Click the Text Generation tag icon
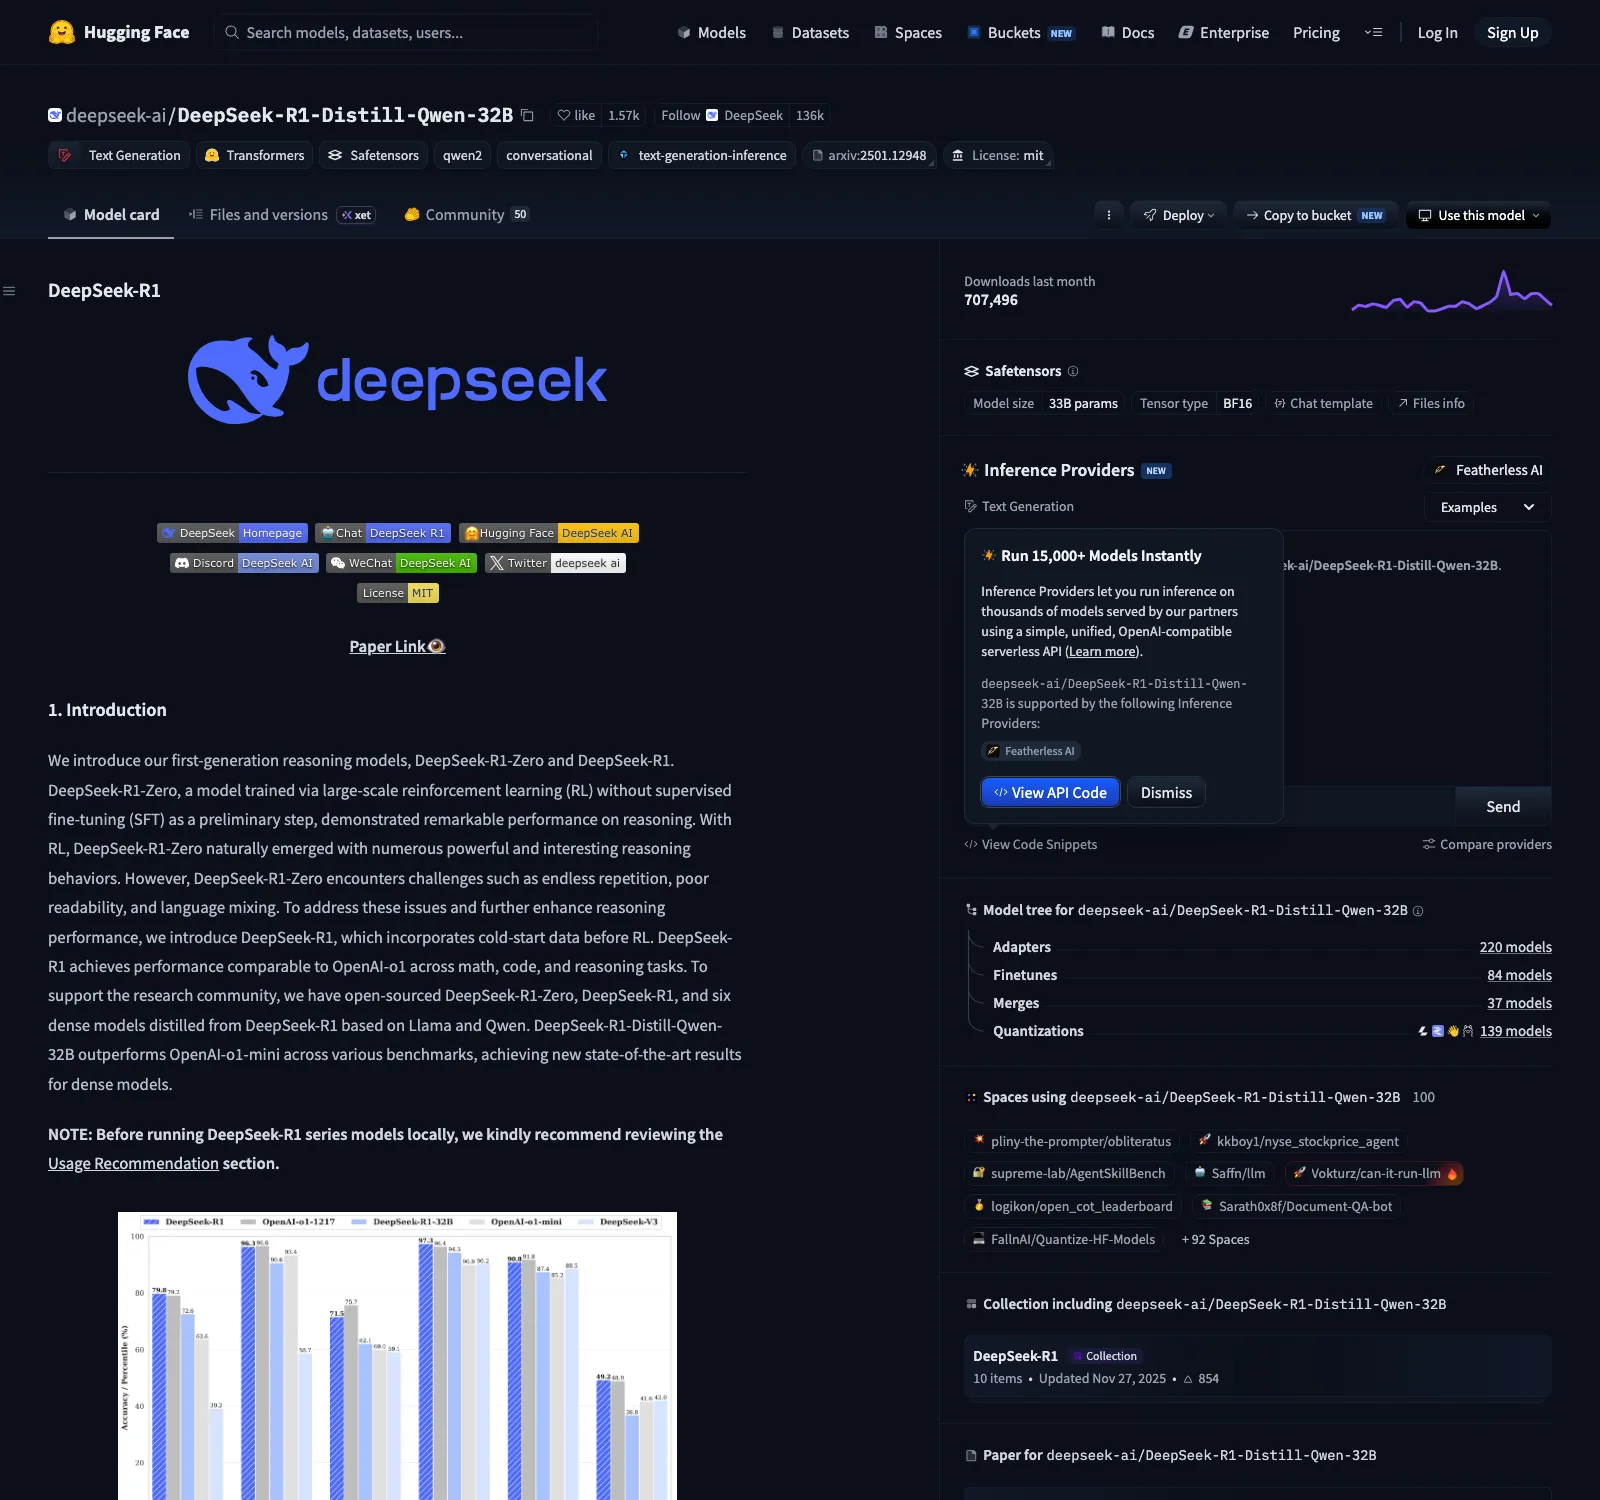Viewport: 1600px width, 1500px height. [x=65, y=155]
